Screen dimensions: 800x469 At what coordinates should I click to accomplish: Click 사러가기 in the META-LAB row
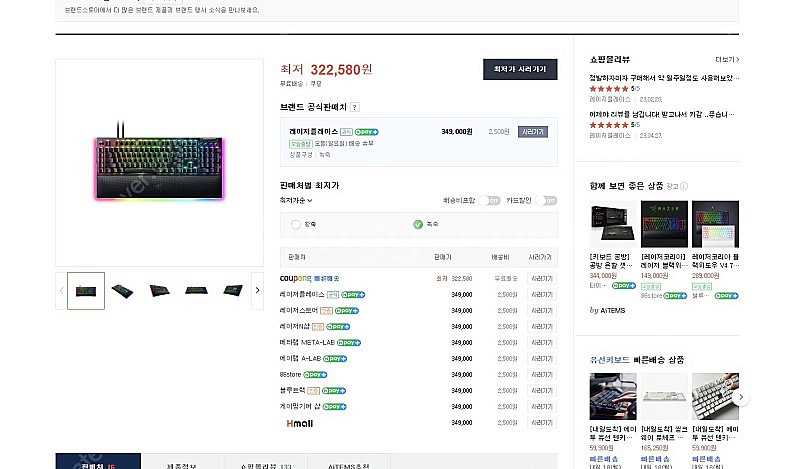click(x=541, y=343)
